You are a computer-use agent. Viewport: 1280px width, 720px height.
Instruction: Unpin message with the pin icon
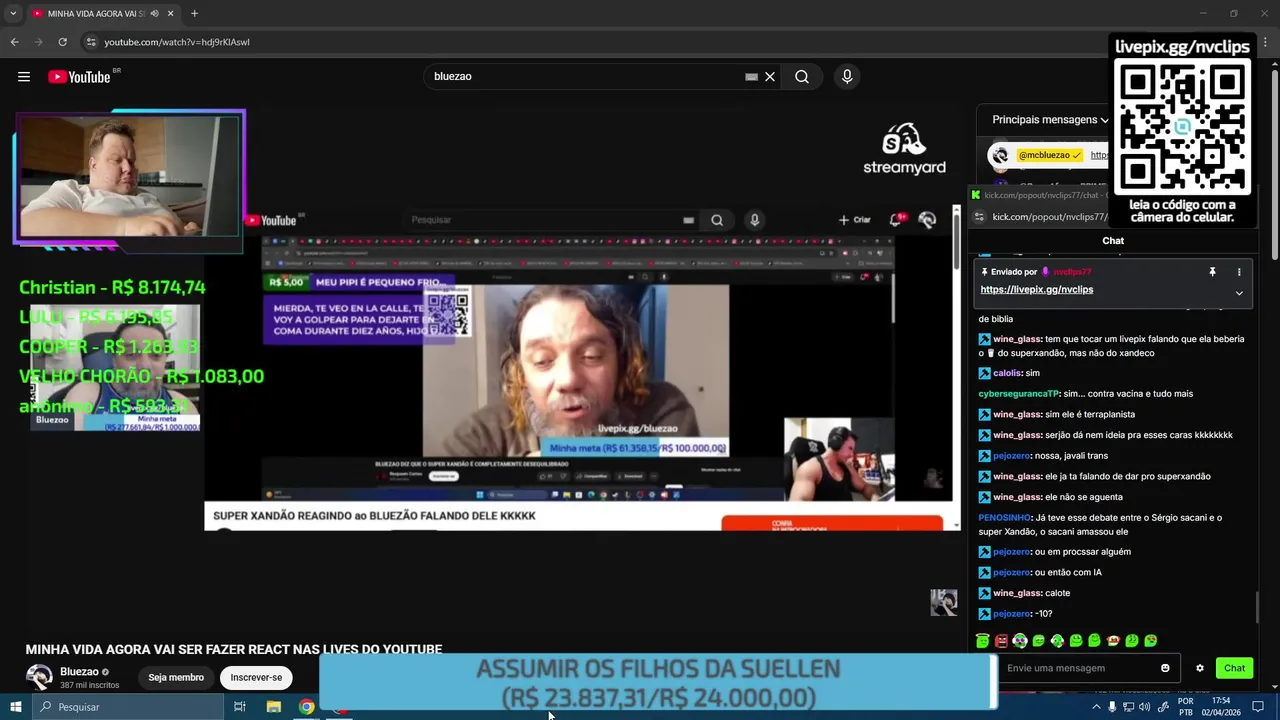click(1212, 272)
